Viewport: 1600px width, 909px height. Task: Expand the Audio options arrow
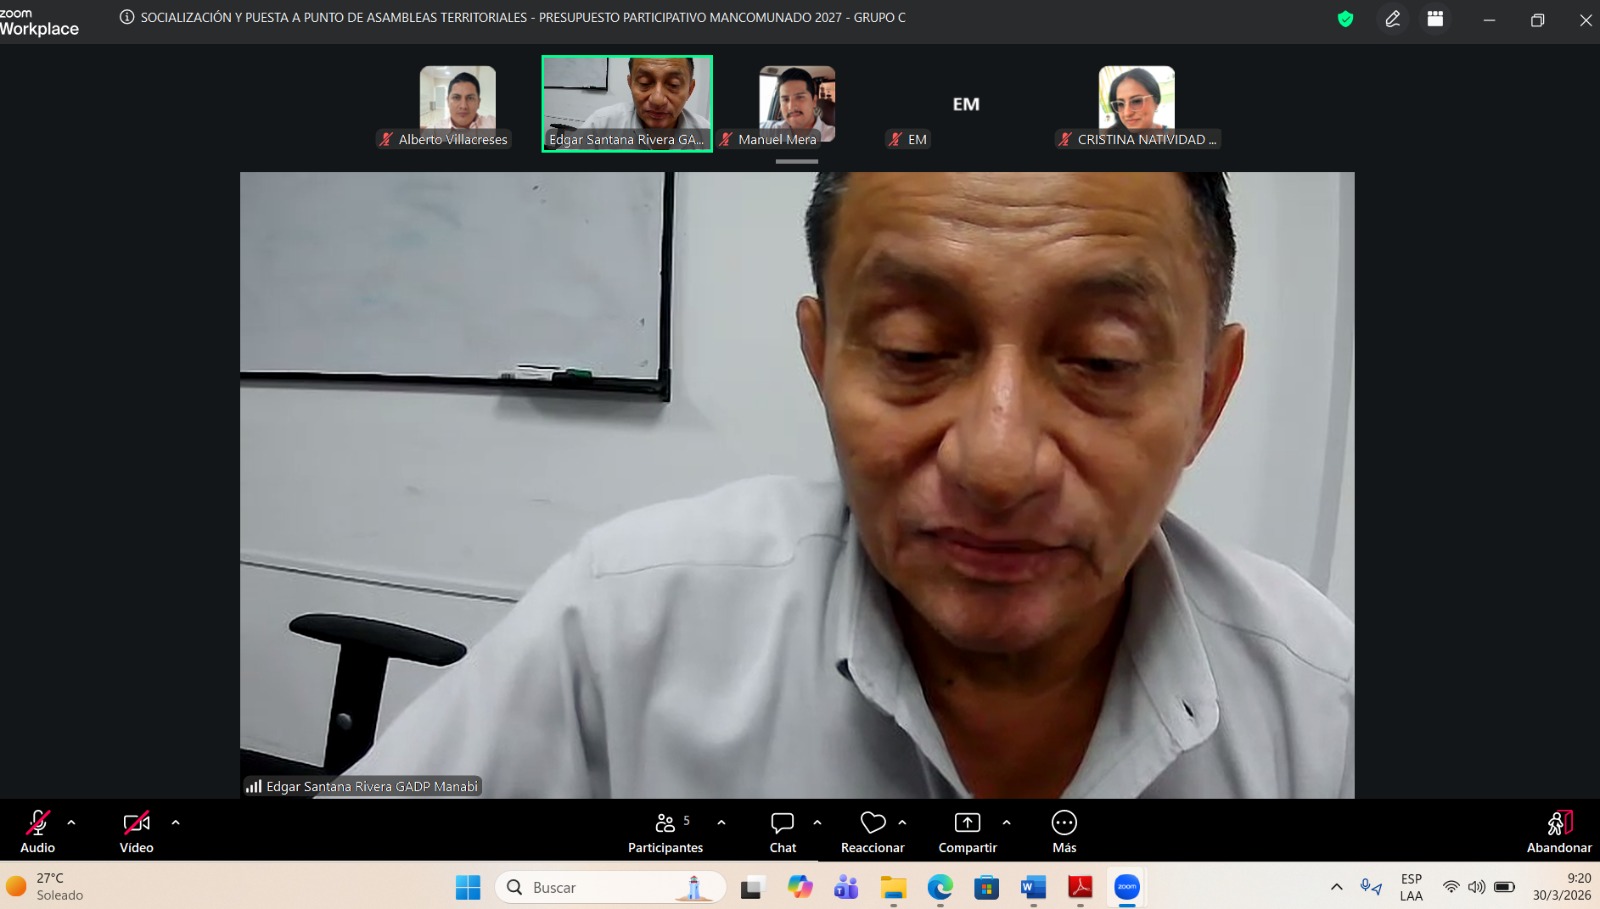(x=71, y=823)
